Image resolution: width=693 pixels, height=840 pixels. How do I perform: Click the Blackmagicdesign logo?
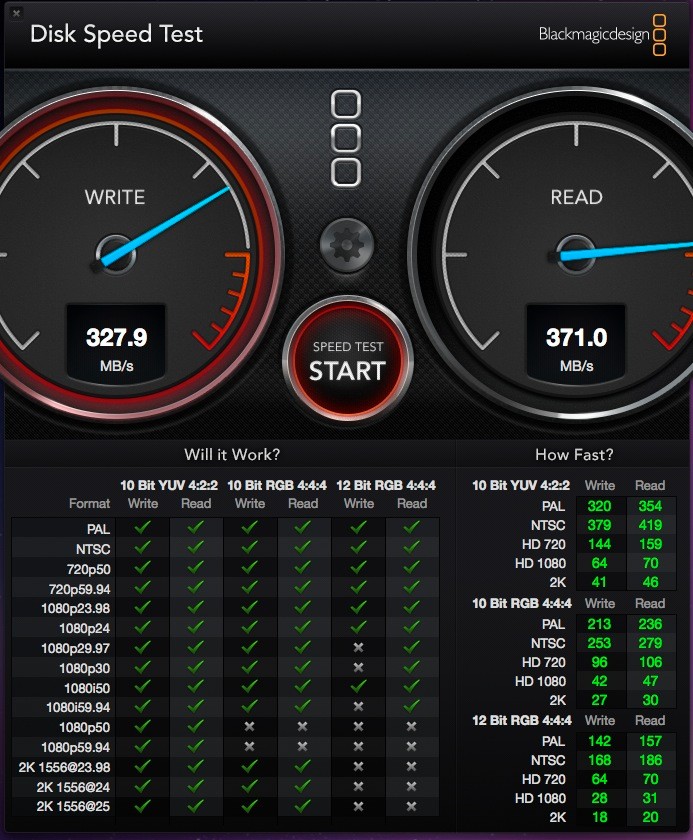(x=602, y=35)
